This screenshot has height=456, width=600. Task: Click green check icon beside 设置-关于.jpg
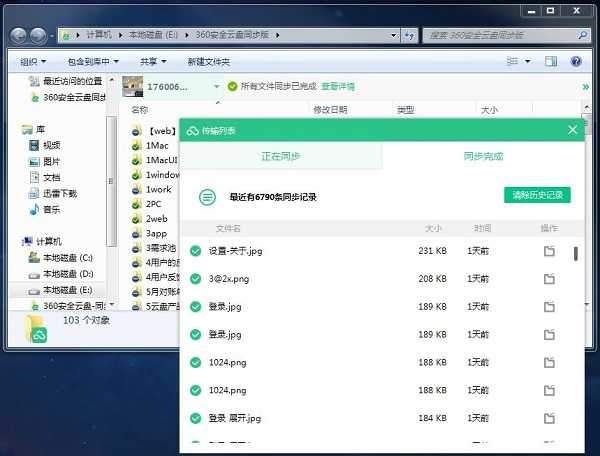point(196,251)
